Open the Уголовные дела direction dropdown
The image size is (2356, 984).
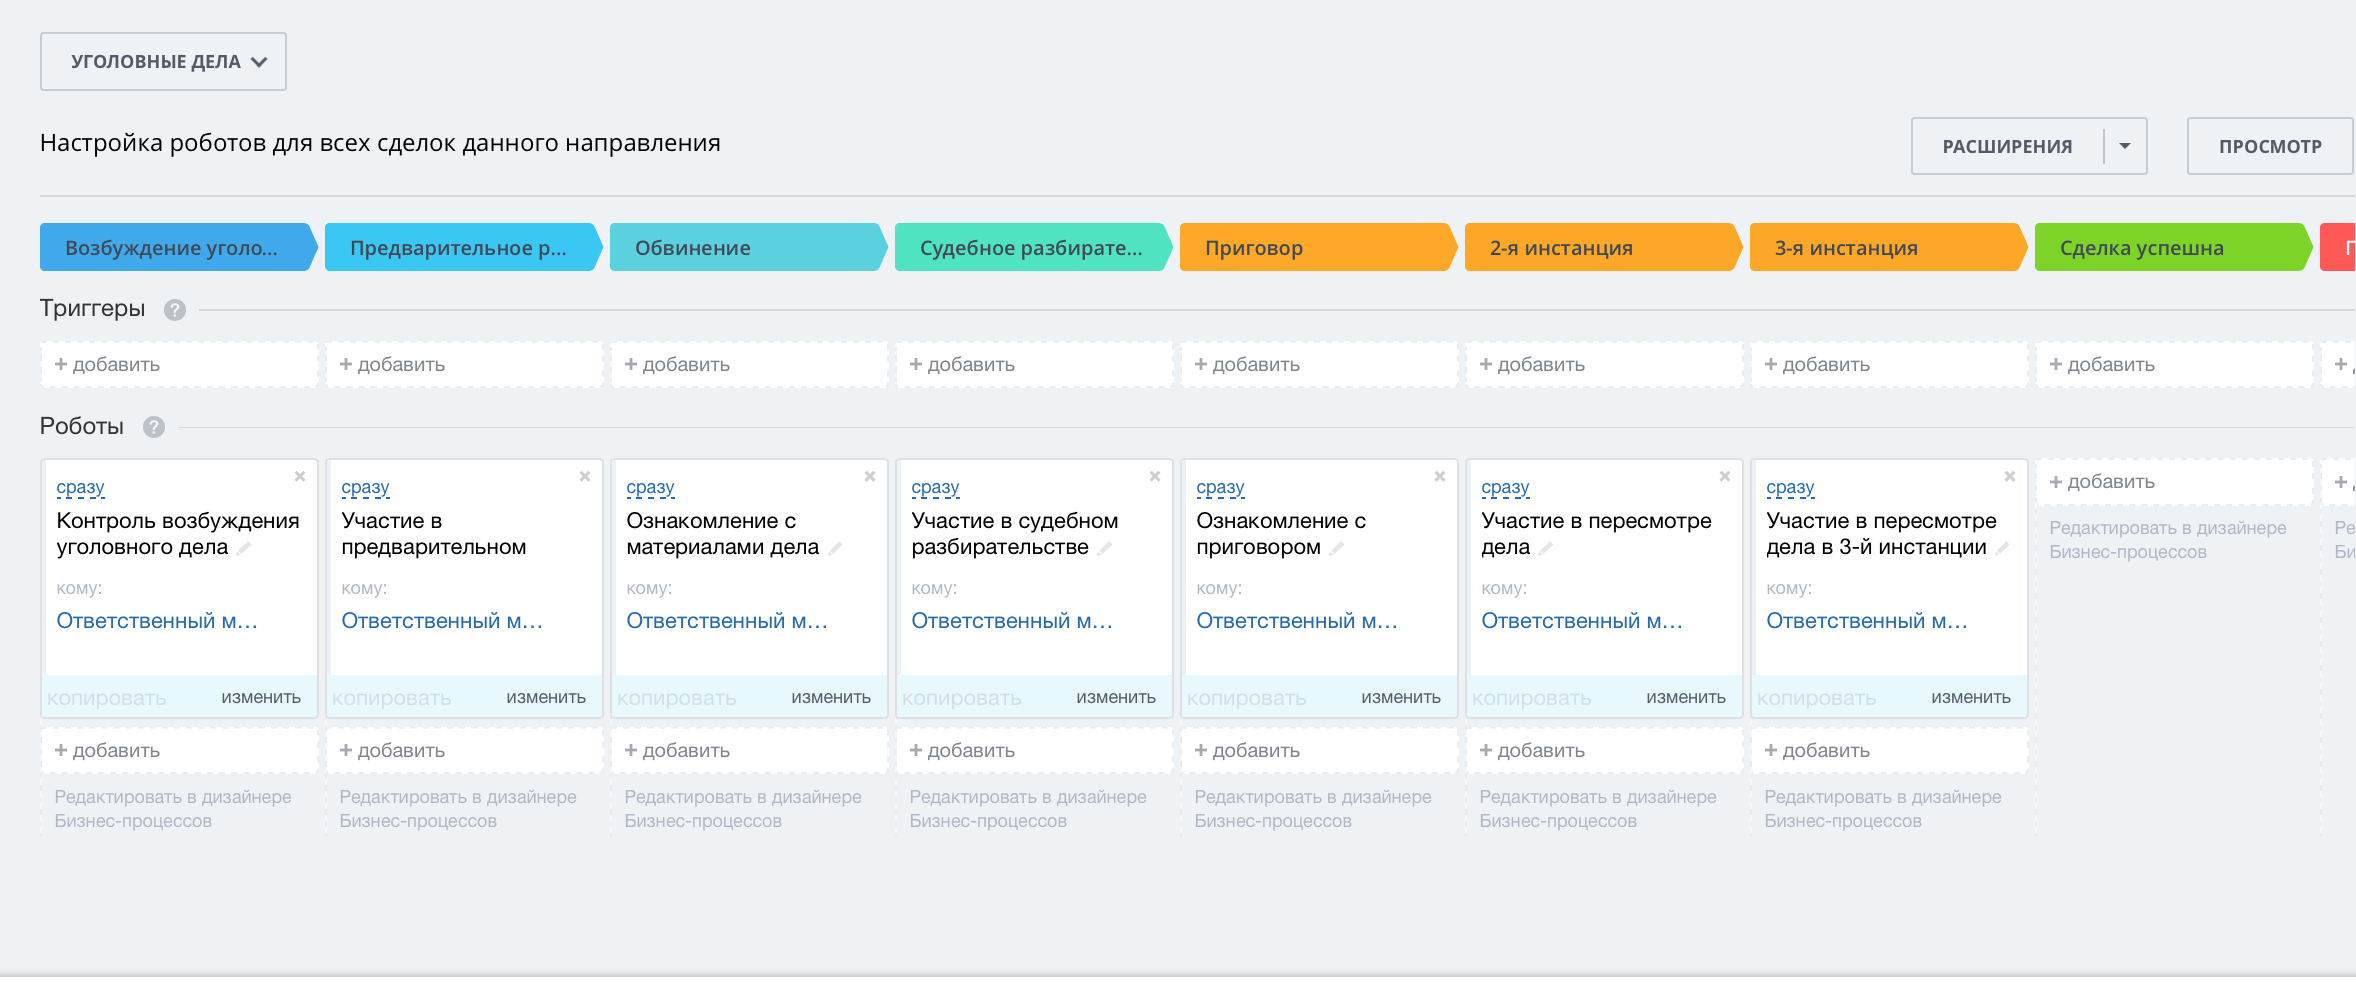click(163, 62)
